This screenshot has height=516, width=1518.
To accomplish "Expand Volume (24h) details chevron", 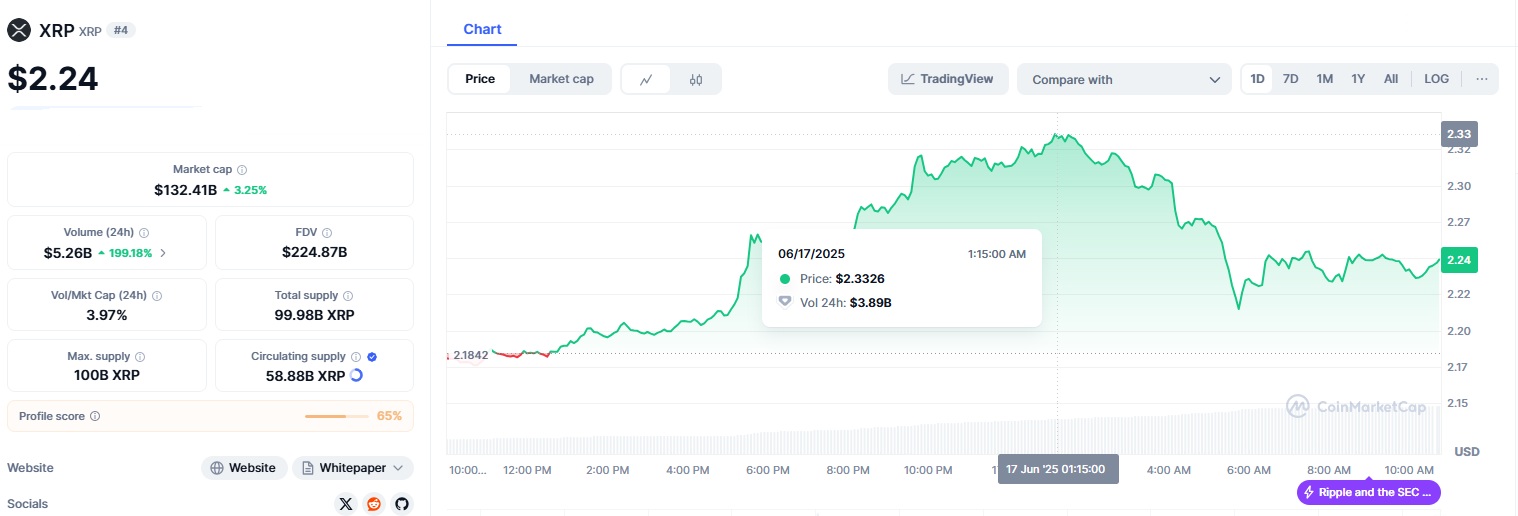I will tap(163, 253).
